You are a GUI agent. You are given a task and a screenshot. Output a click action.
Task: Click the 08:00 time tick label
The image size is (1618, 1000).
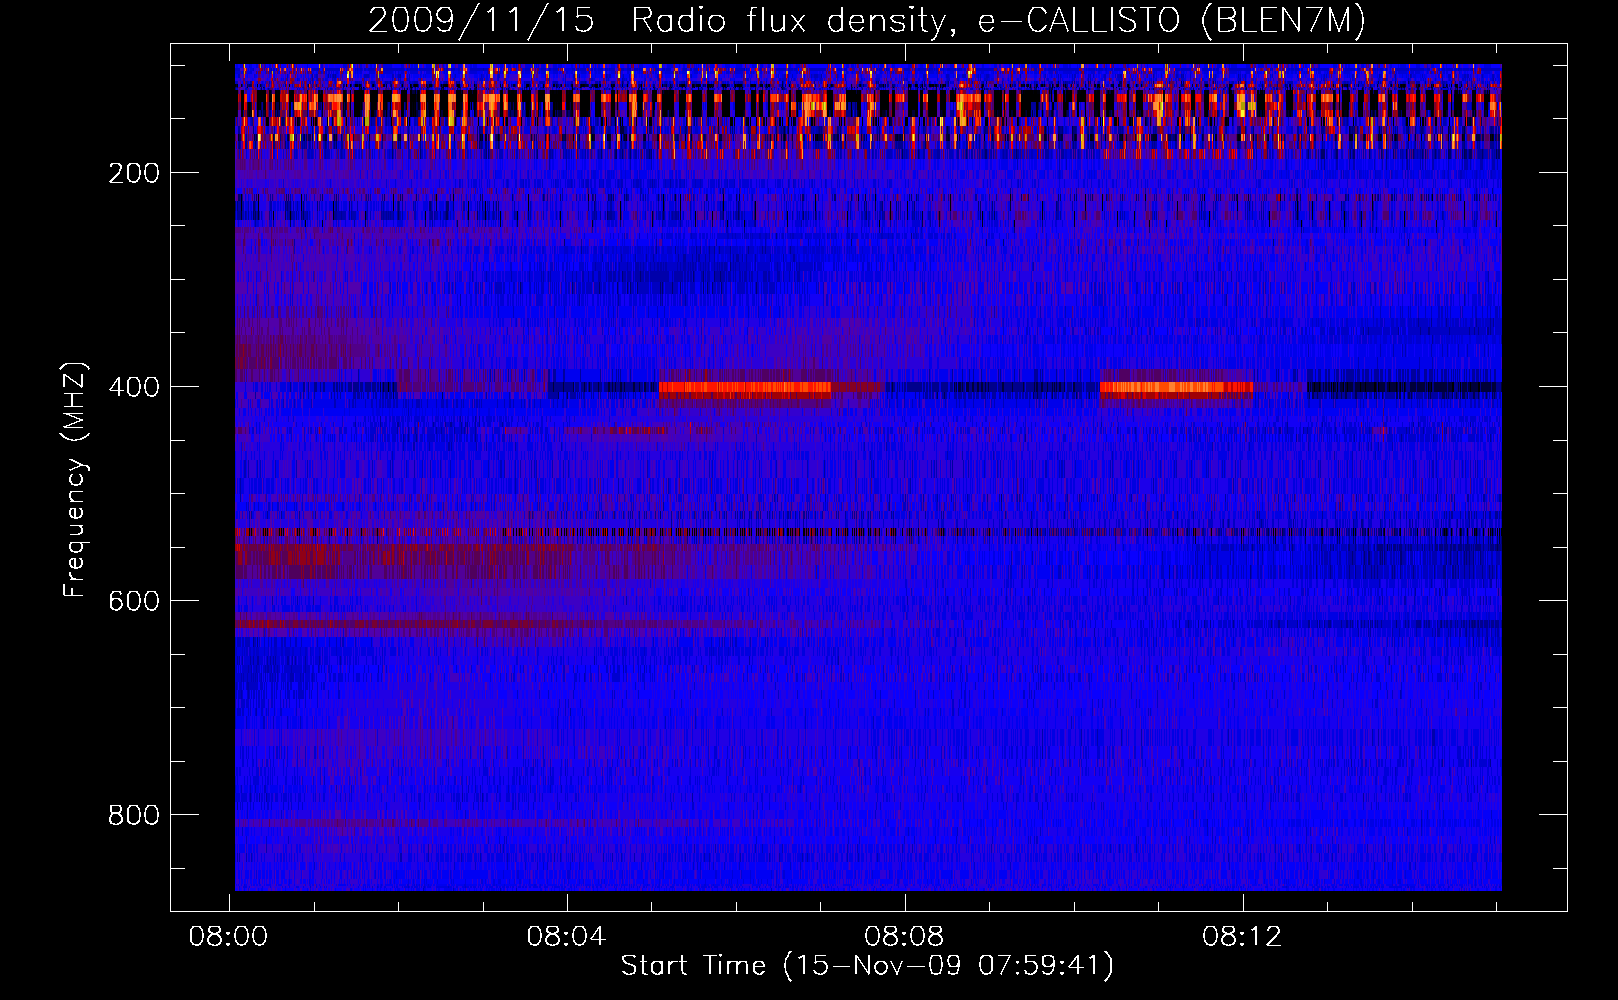pos(228,937)
